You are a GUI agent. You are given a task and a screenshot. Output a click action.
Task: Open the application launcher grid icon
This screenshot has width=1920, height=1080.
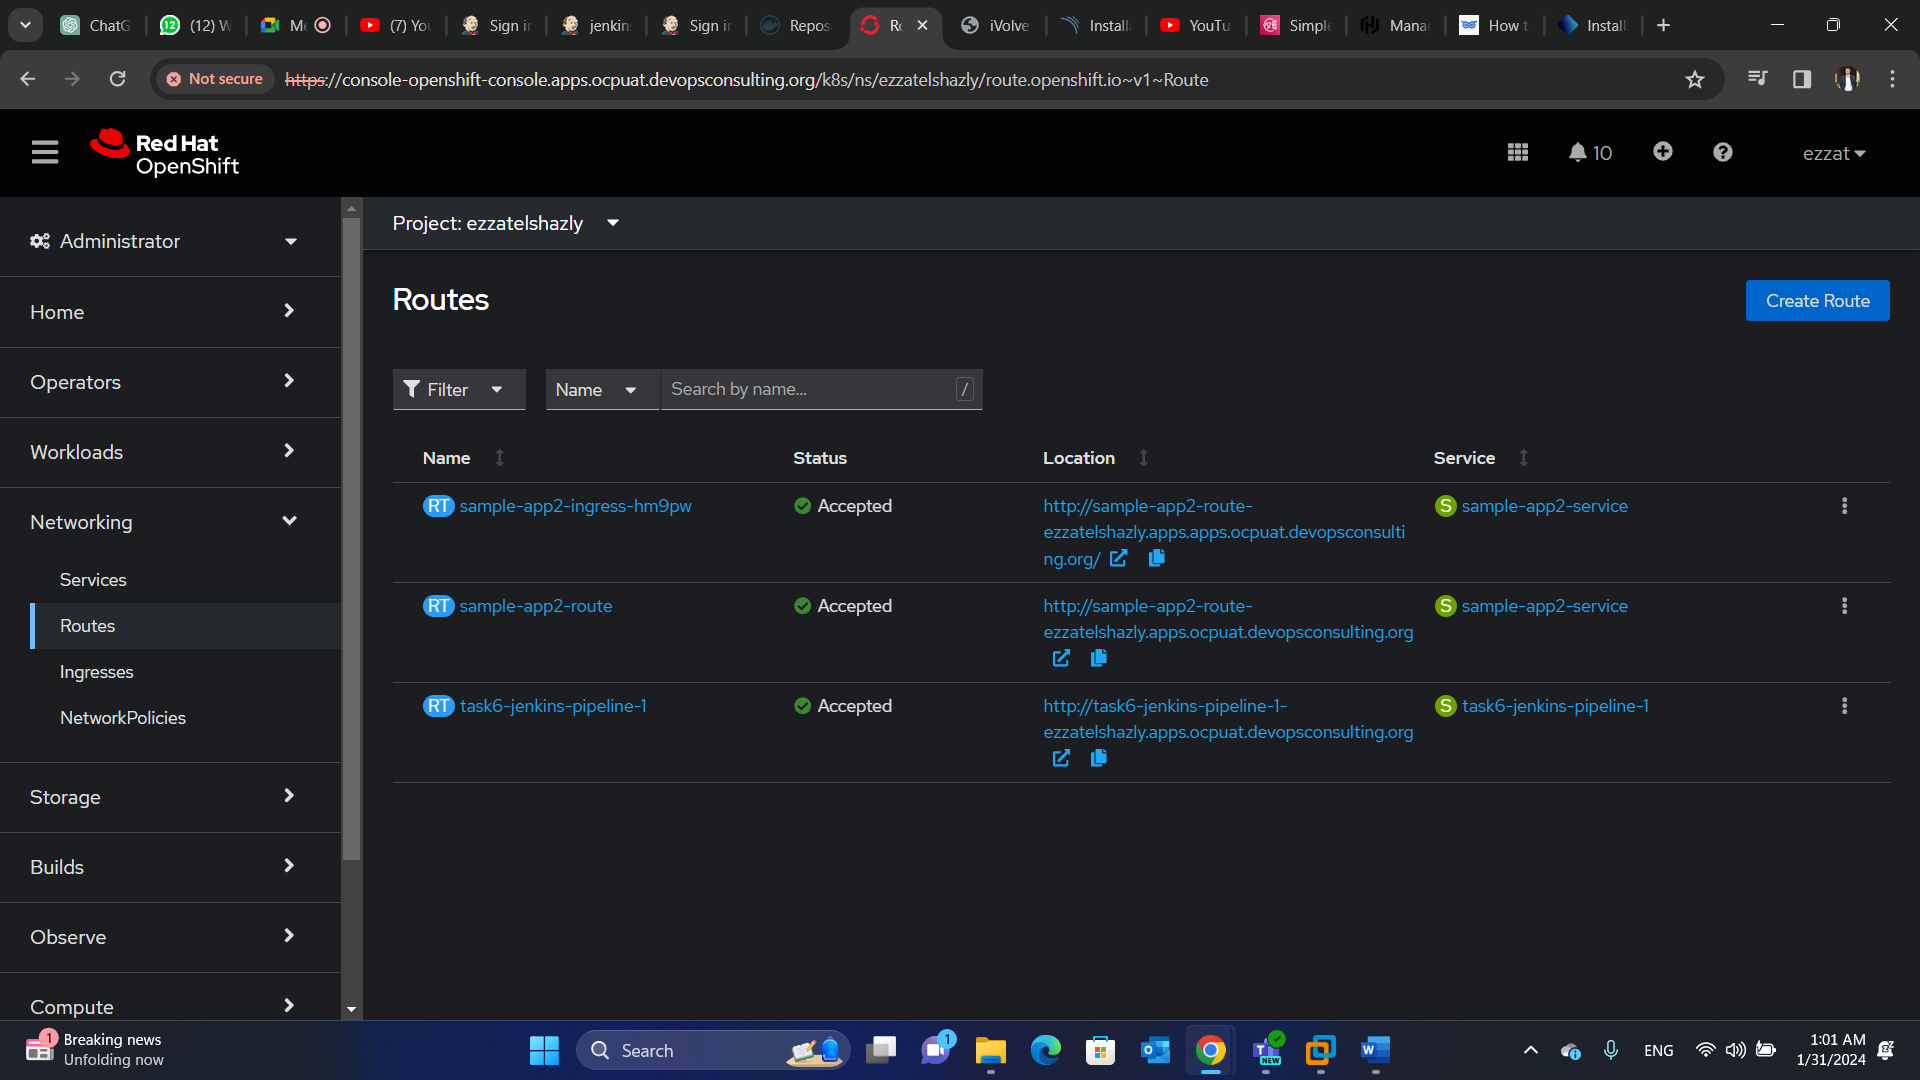pyautogui.click(x=1517, y=152)
